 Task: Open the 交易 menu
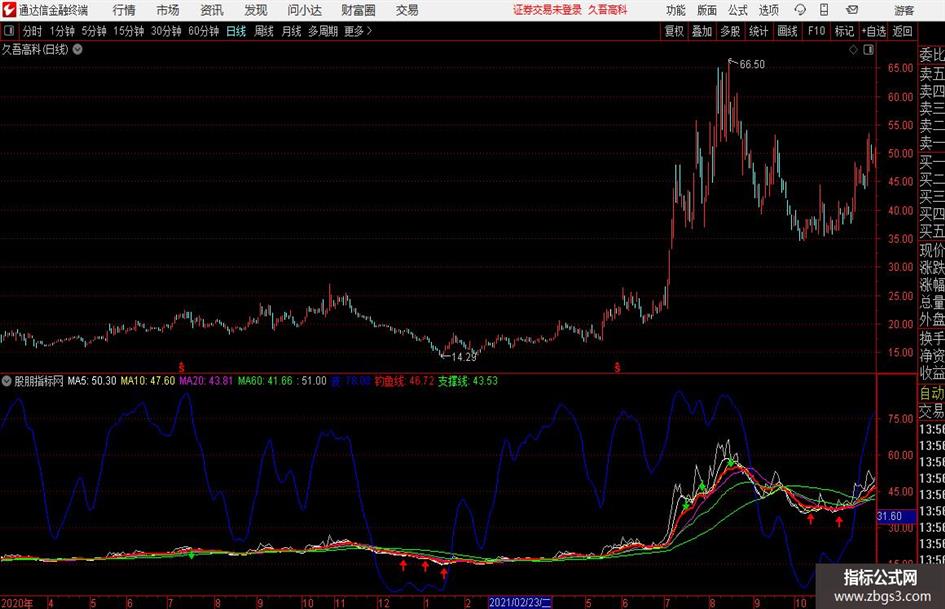tap(407, 10)
